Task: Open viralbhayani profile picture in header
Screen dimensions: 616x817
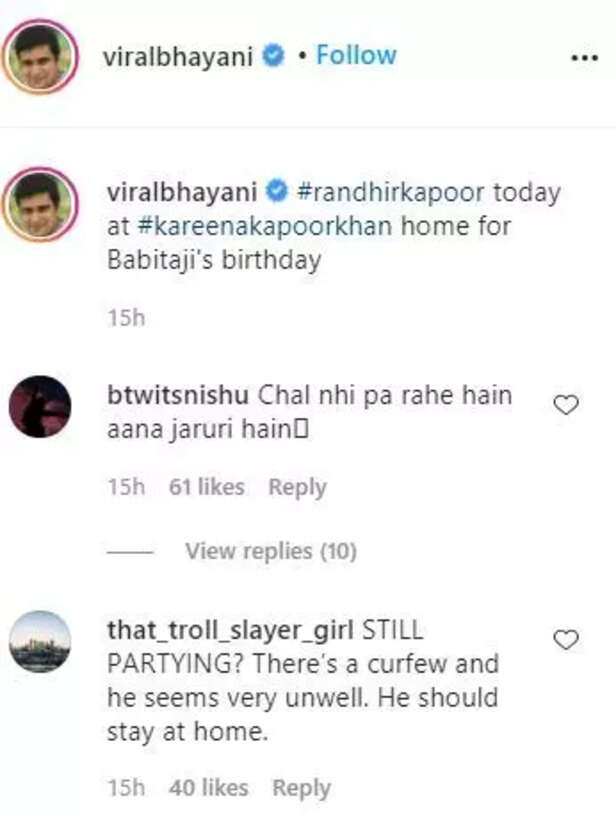Action: coord(40,57)
